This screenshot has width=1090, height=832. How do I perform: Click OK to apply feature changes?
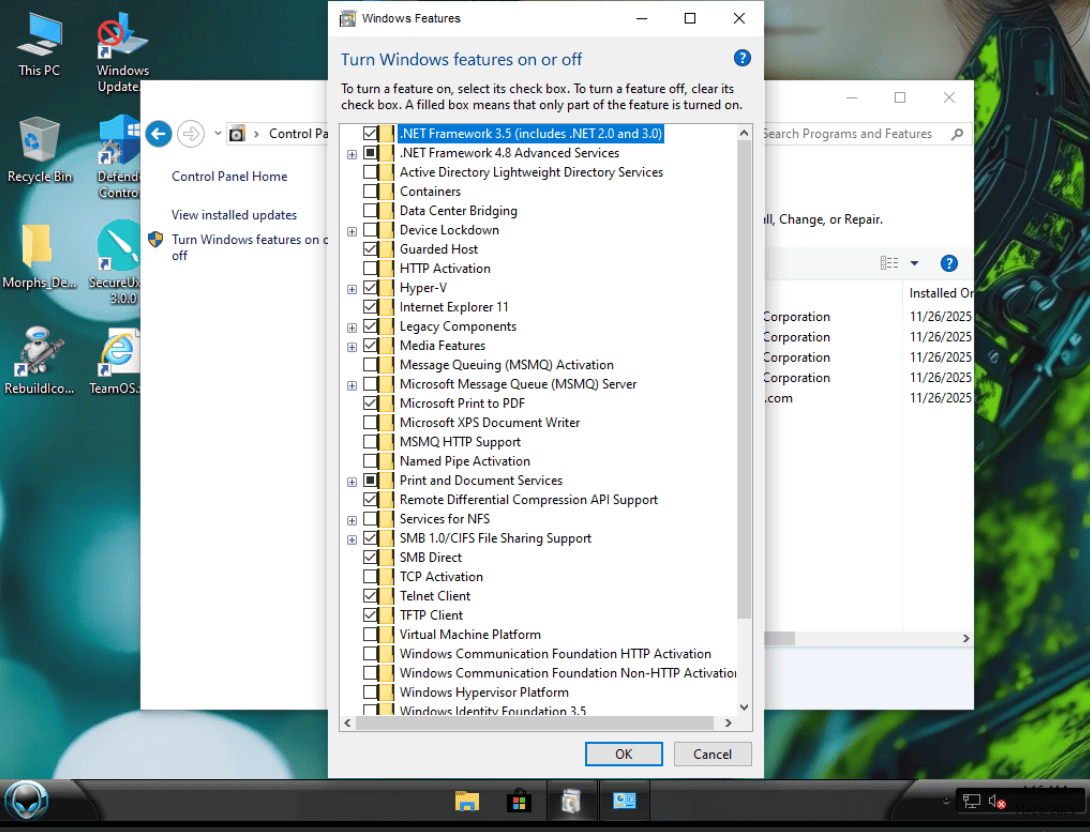[623, 754]
